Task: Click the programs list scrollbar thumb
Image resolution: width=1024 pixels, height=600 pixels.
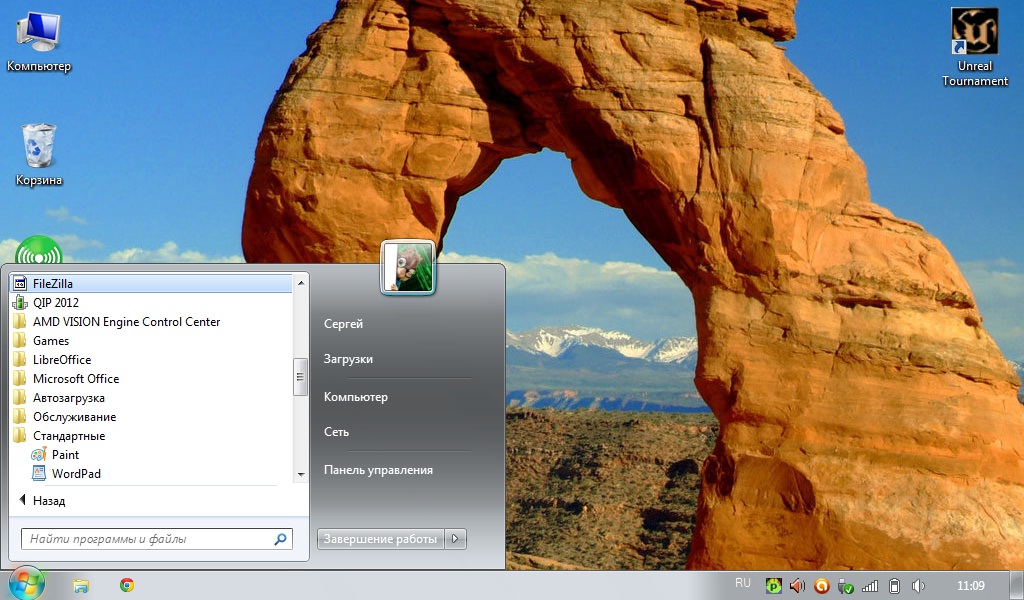Action: coord(300,377)
